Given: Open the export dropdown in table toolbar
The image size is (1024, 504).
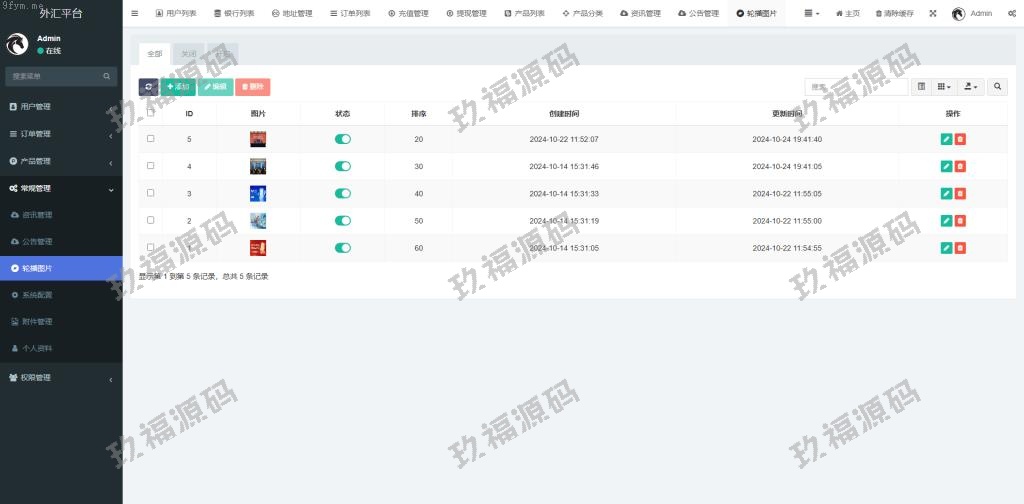Looking at the screenshot, I should point(970,87).
